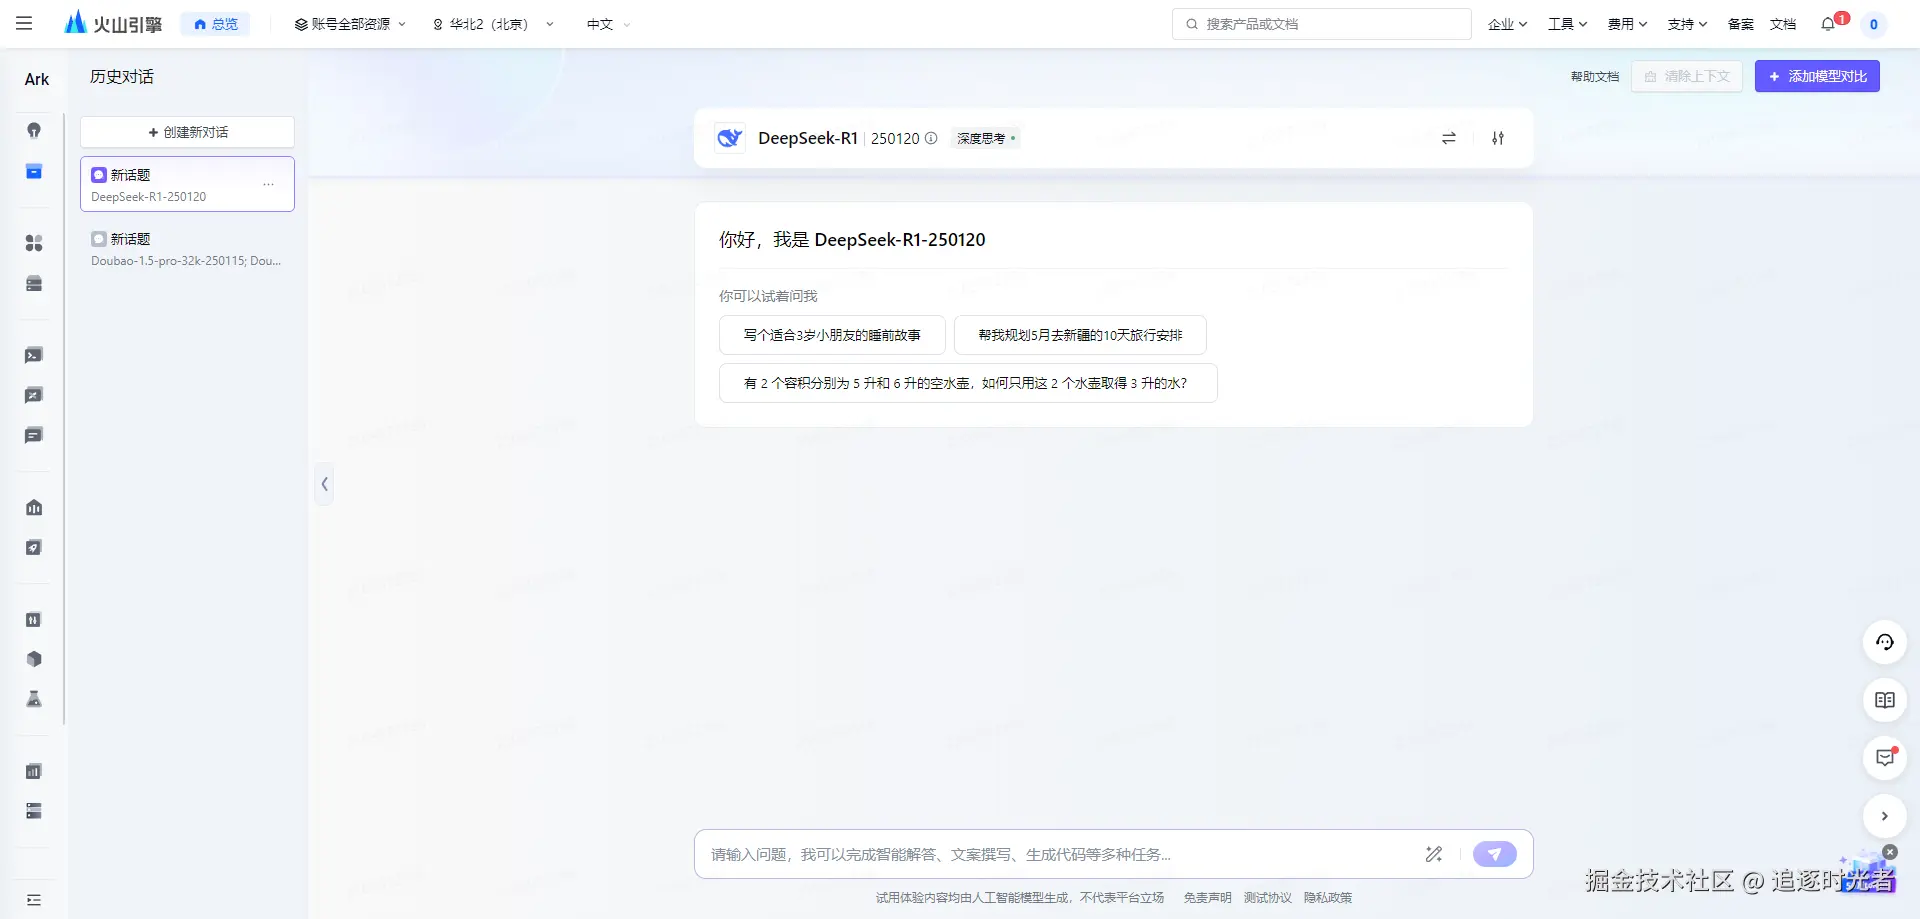Open the notification bell
This screenshot has width=1920, height=919.
1829,24
